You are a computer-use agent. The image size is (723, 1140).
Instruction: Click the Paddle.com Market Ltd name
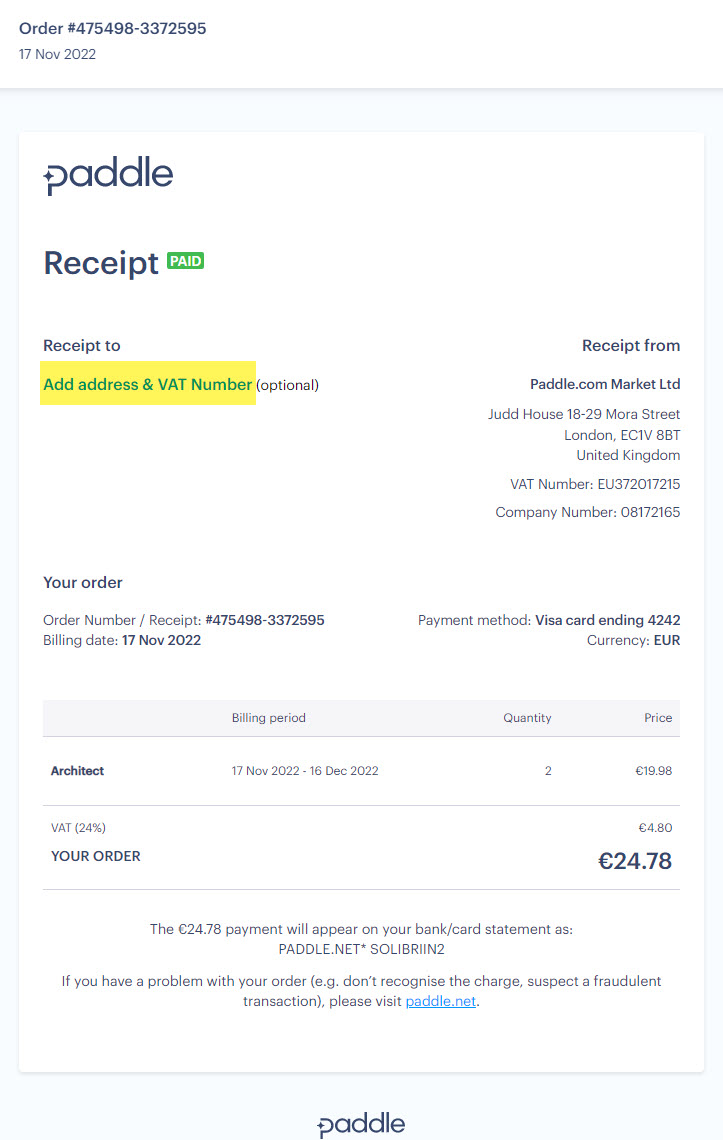point(605,384)
